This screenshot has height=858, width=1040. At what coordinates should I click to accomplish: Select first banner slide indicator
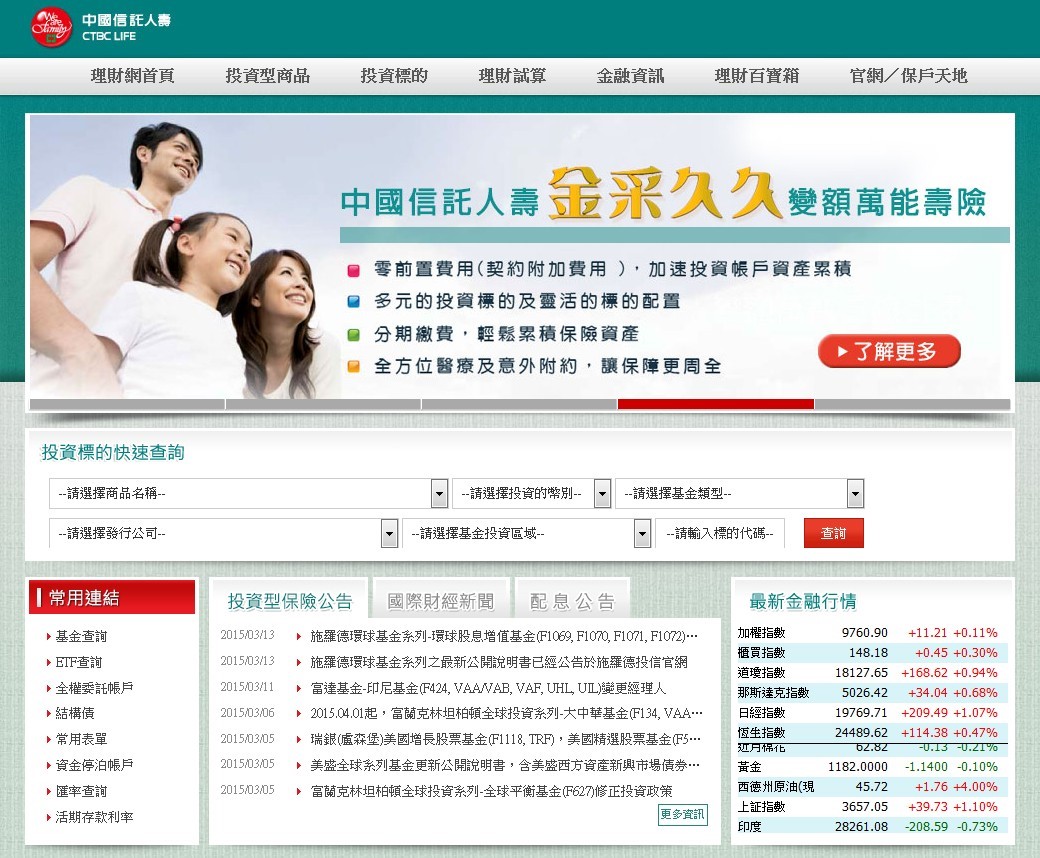pos(127,404)
